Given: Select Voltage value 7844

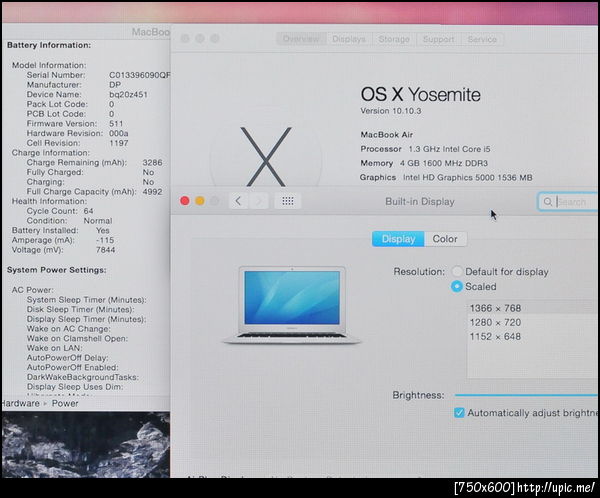Looking at the screenshot, I should coord(105,250).
